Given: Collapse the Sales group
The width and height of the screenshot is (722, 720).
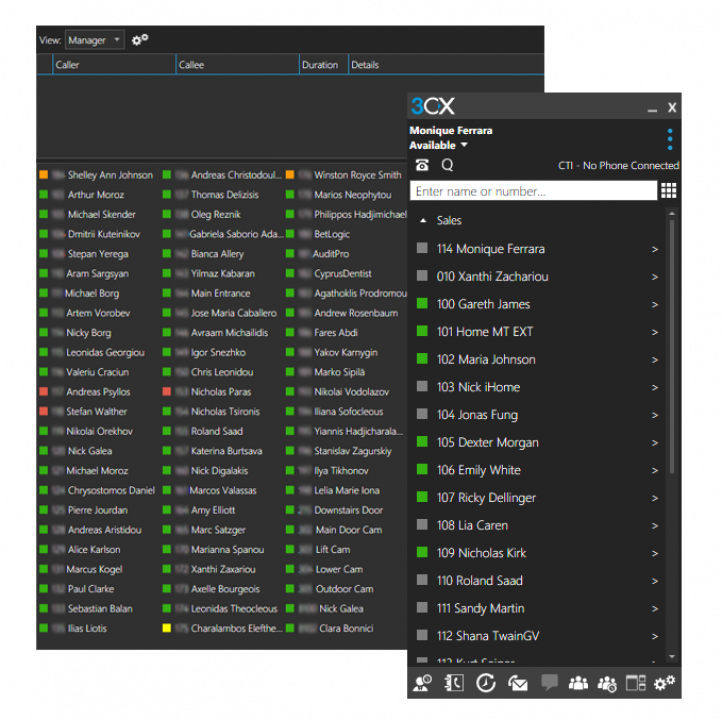Looking at the screenshot, I should point(423,221).
